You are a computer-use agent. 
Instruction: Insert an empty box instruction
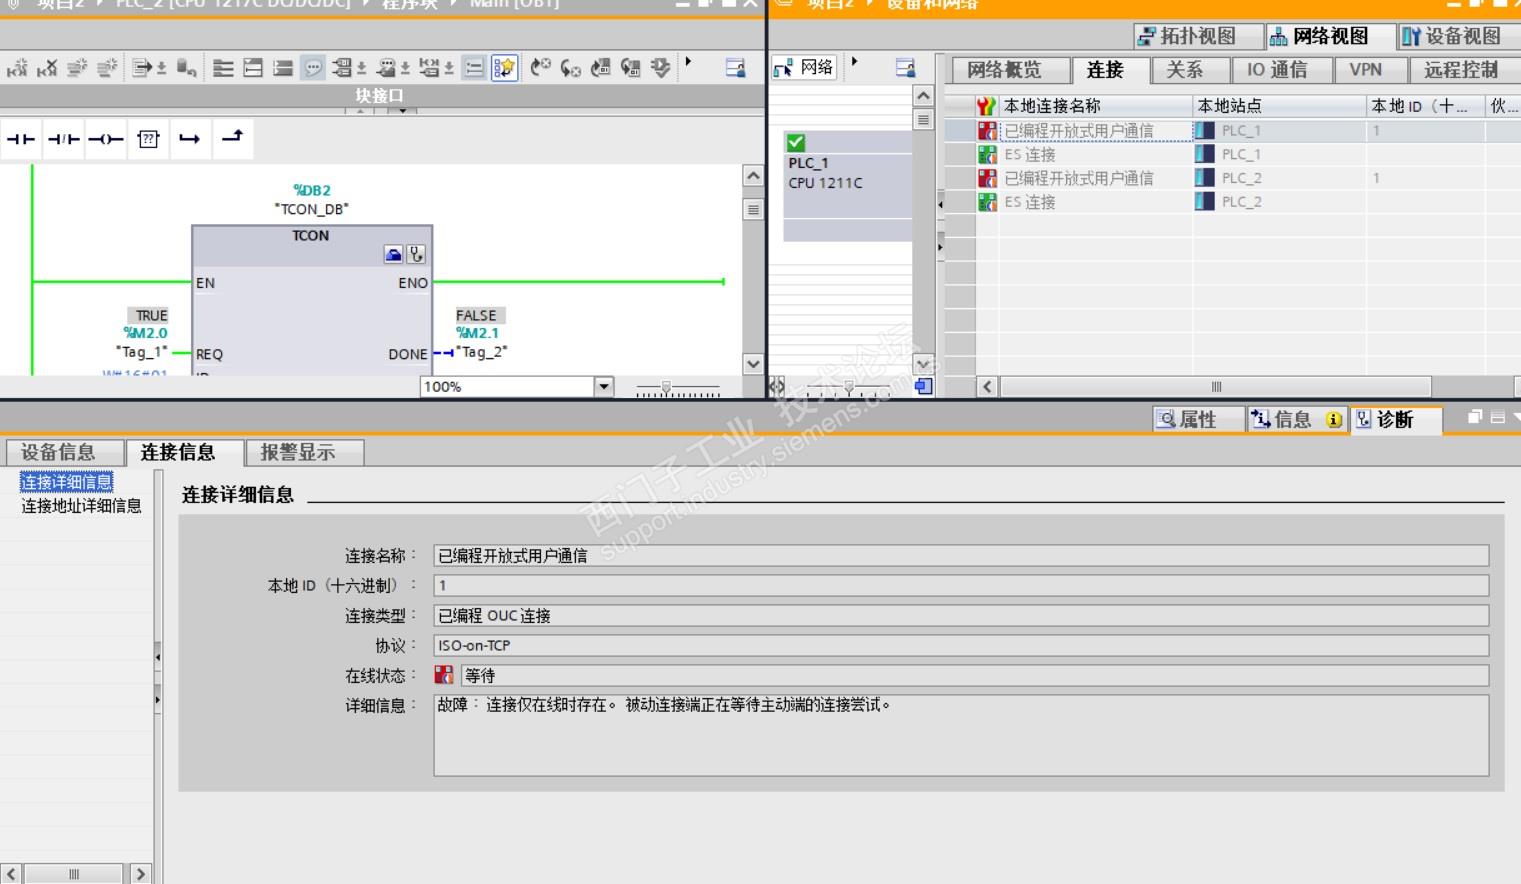point(148,139)
